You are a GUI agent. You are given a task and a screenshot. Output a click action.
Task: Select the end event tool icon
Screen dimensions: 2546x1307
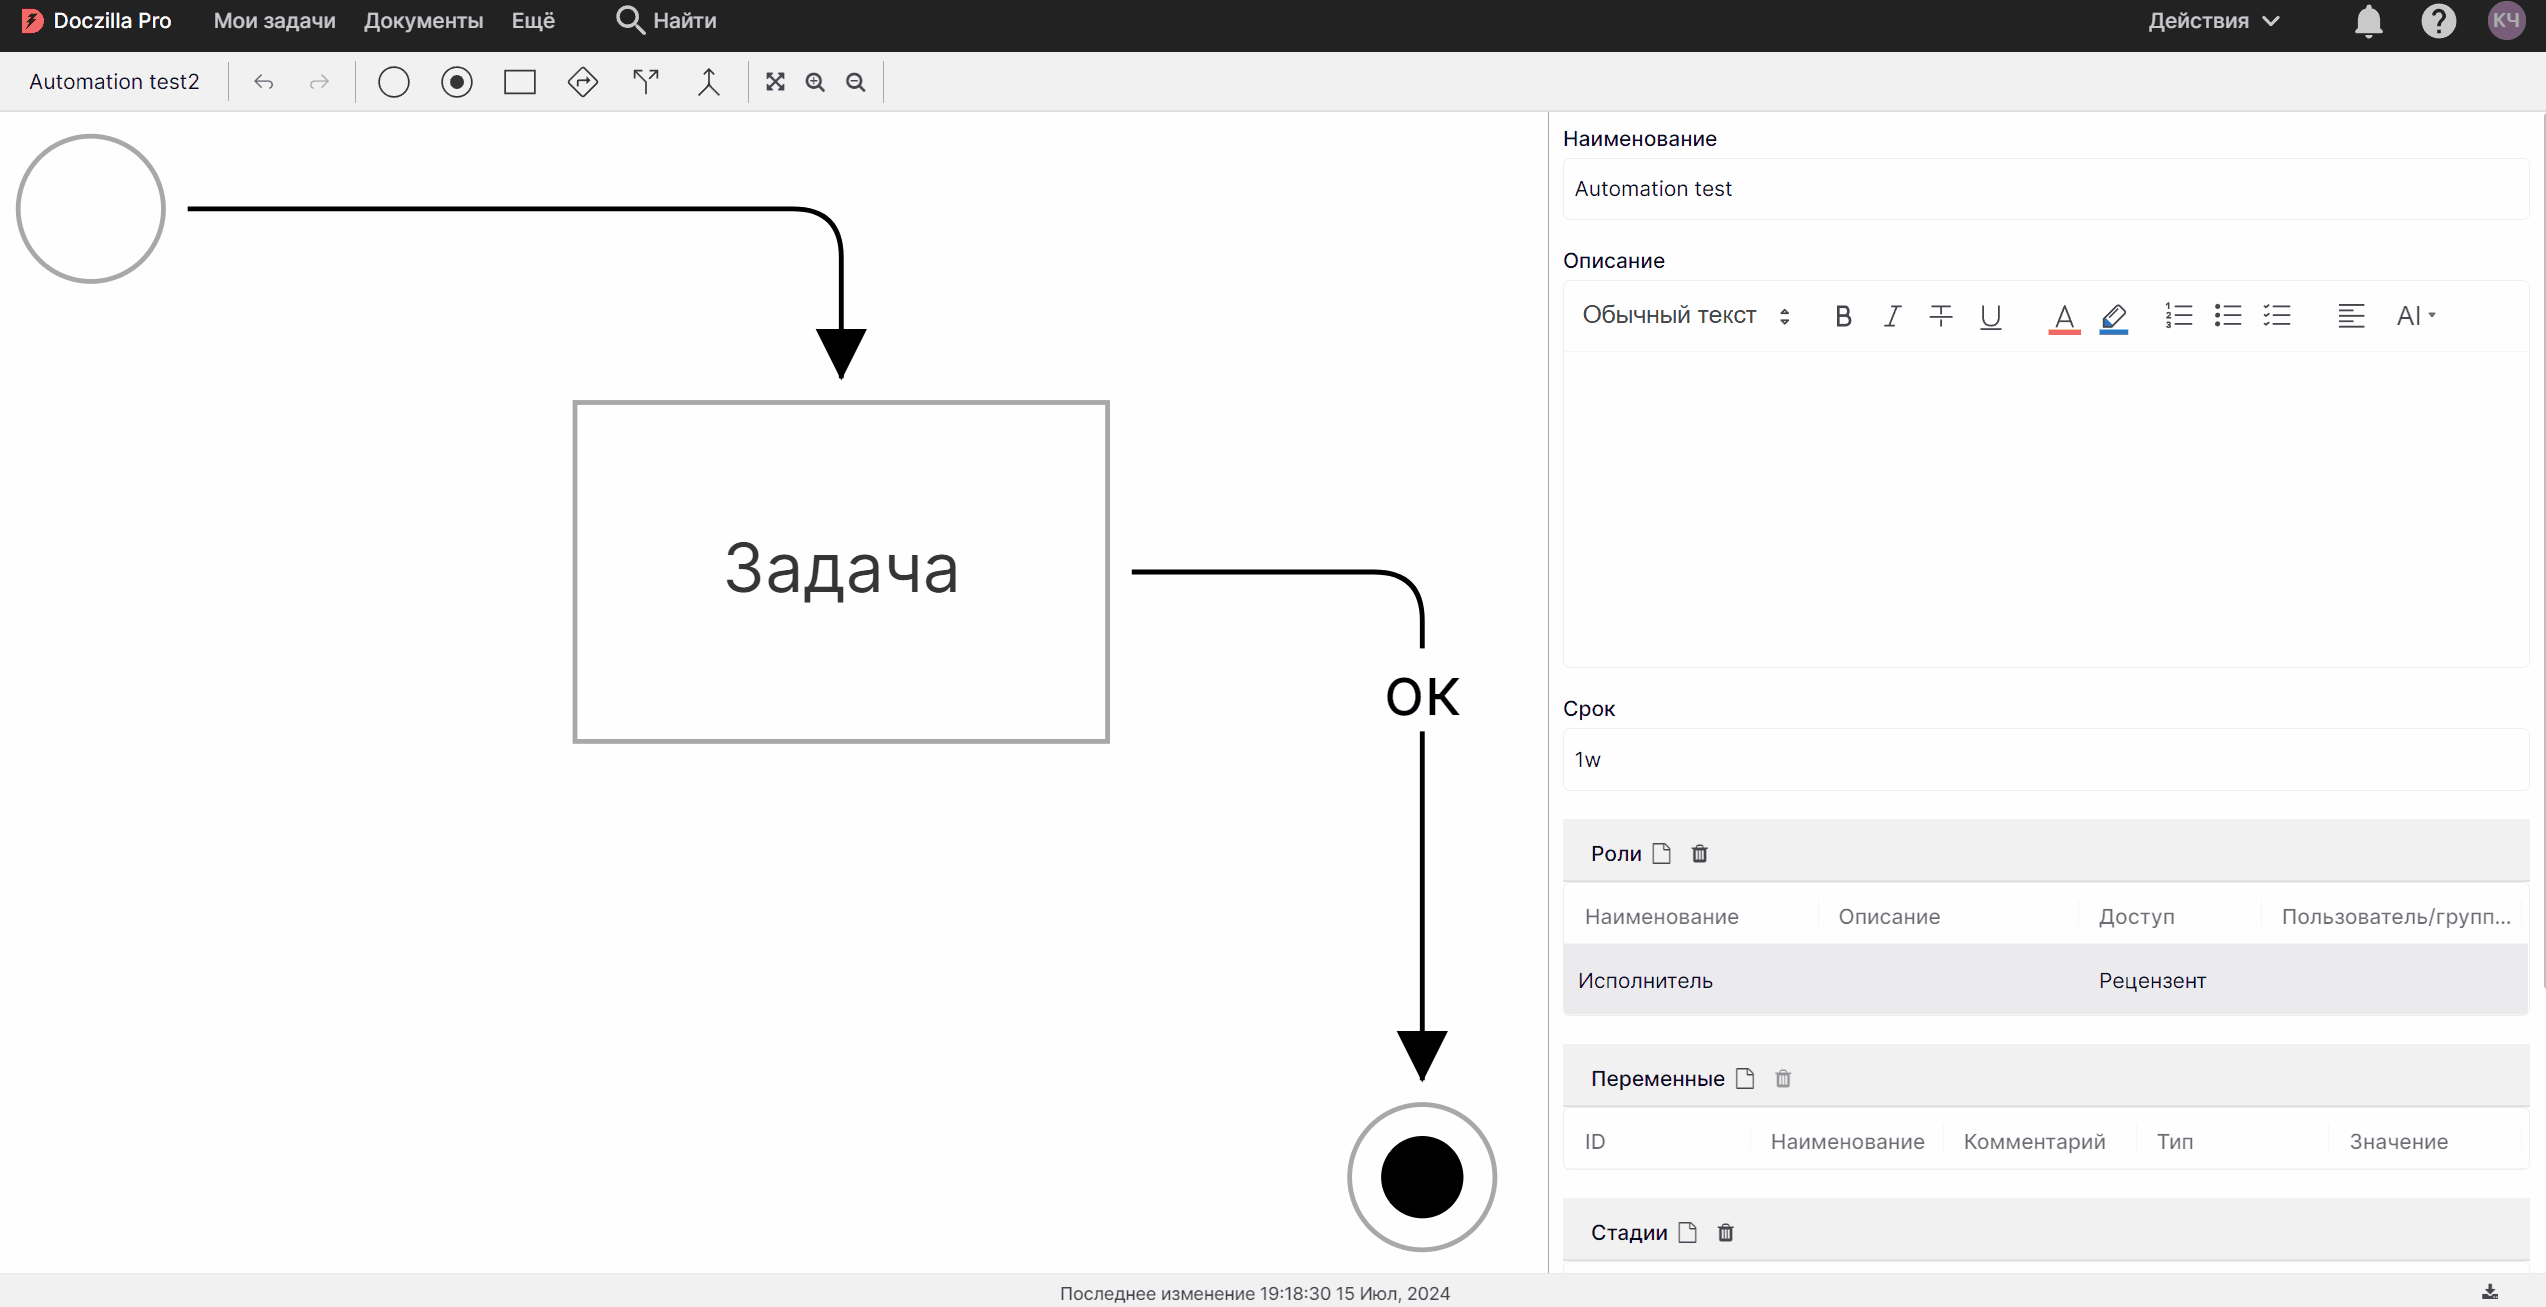[x=457, y=82]
